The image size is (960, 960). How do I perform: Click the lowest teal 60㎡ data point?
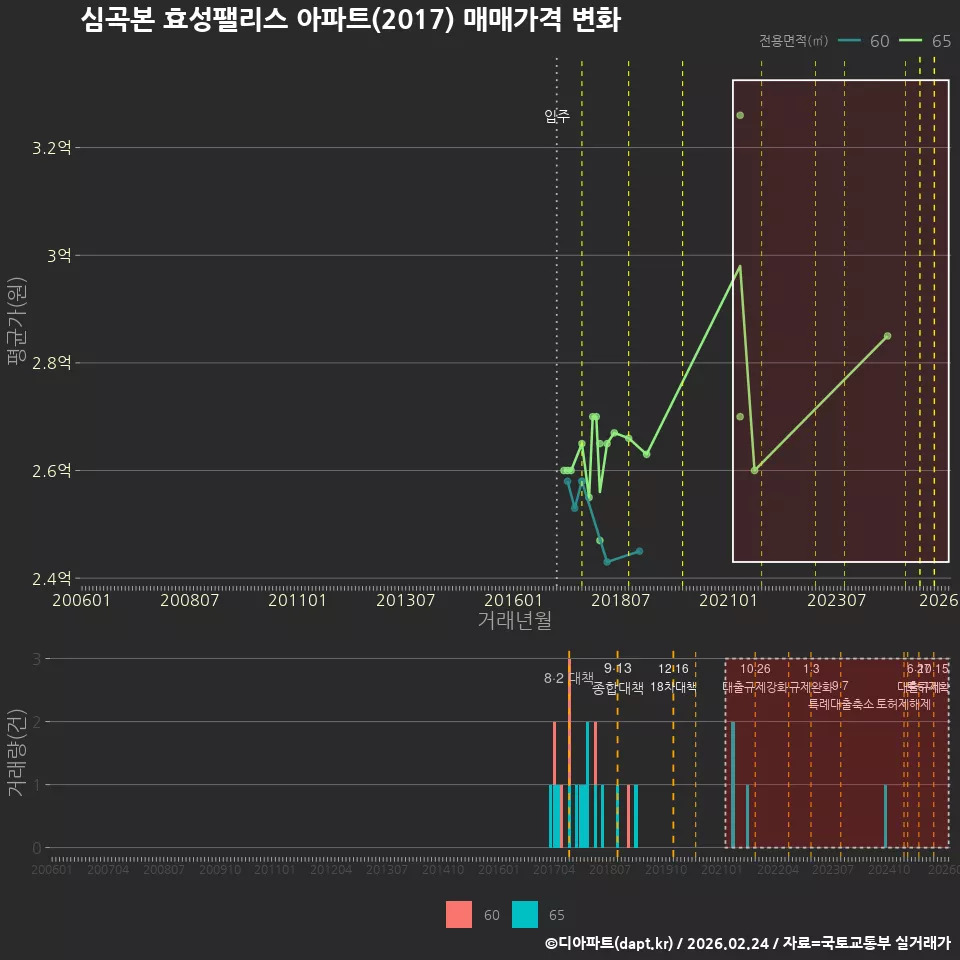click(607, 561)
